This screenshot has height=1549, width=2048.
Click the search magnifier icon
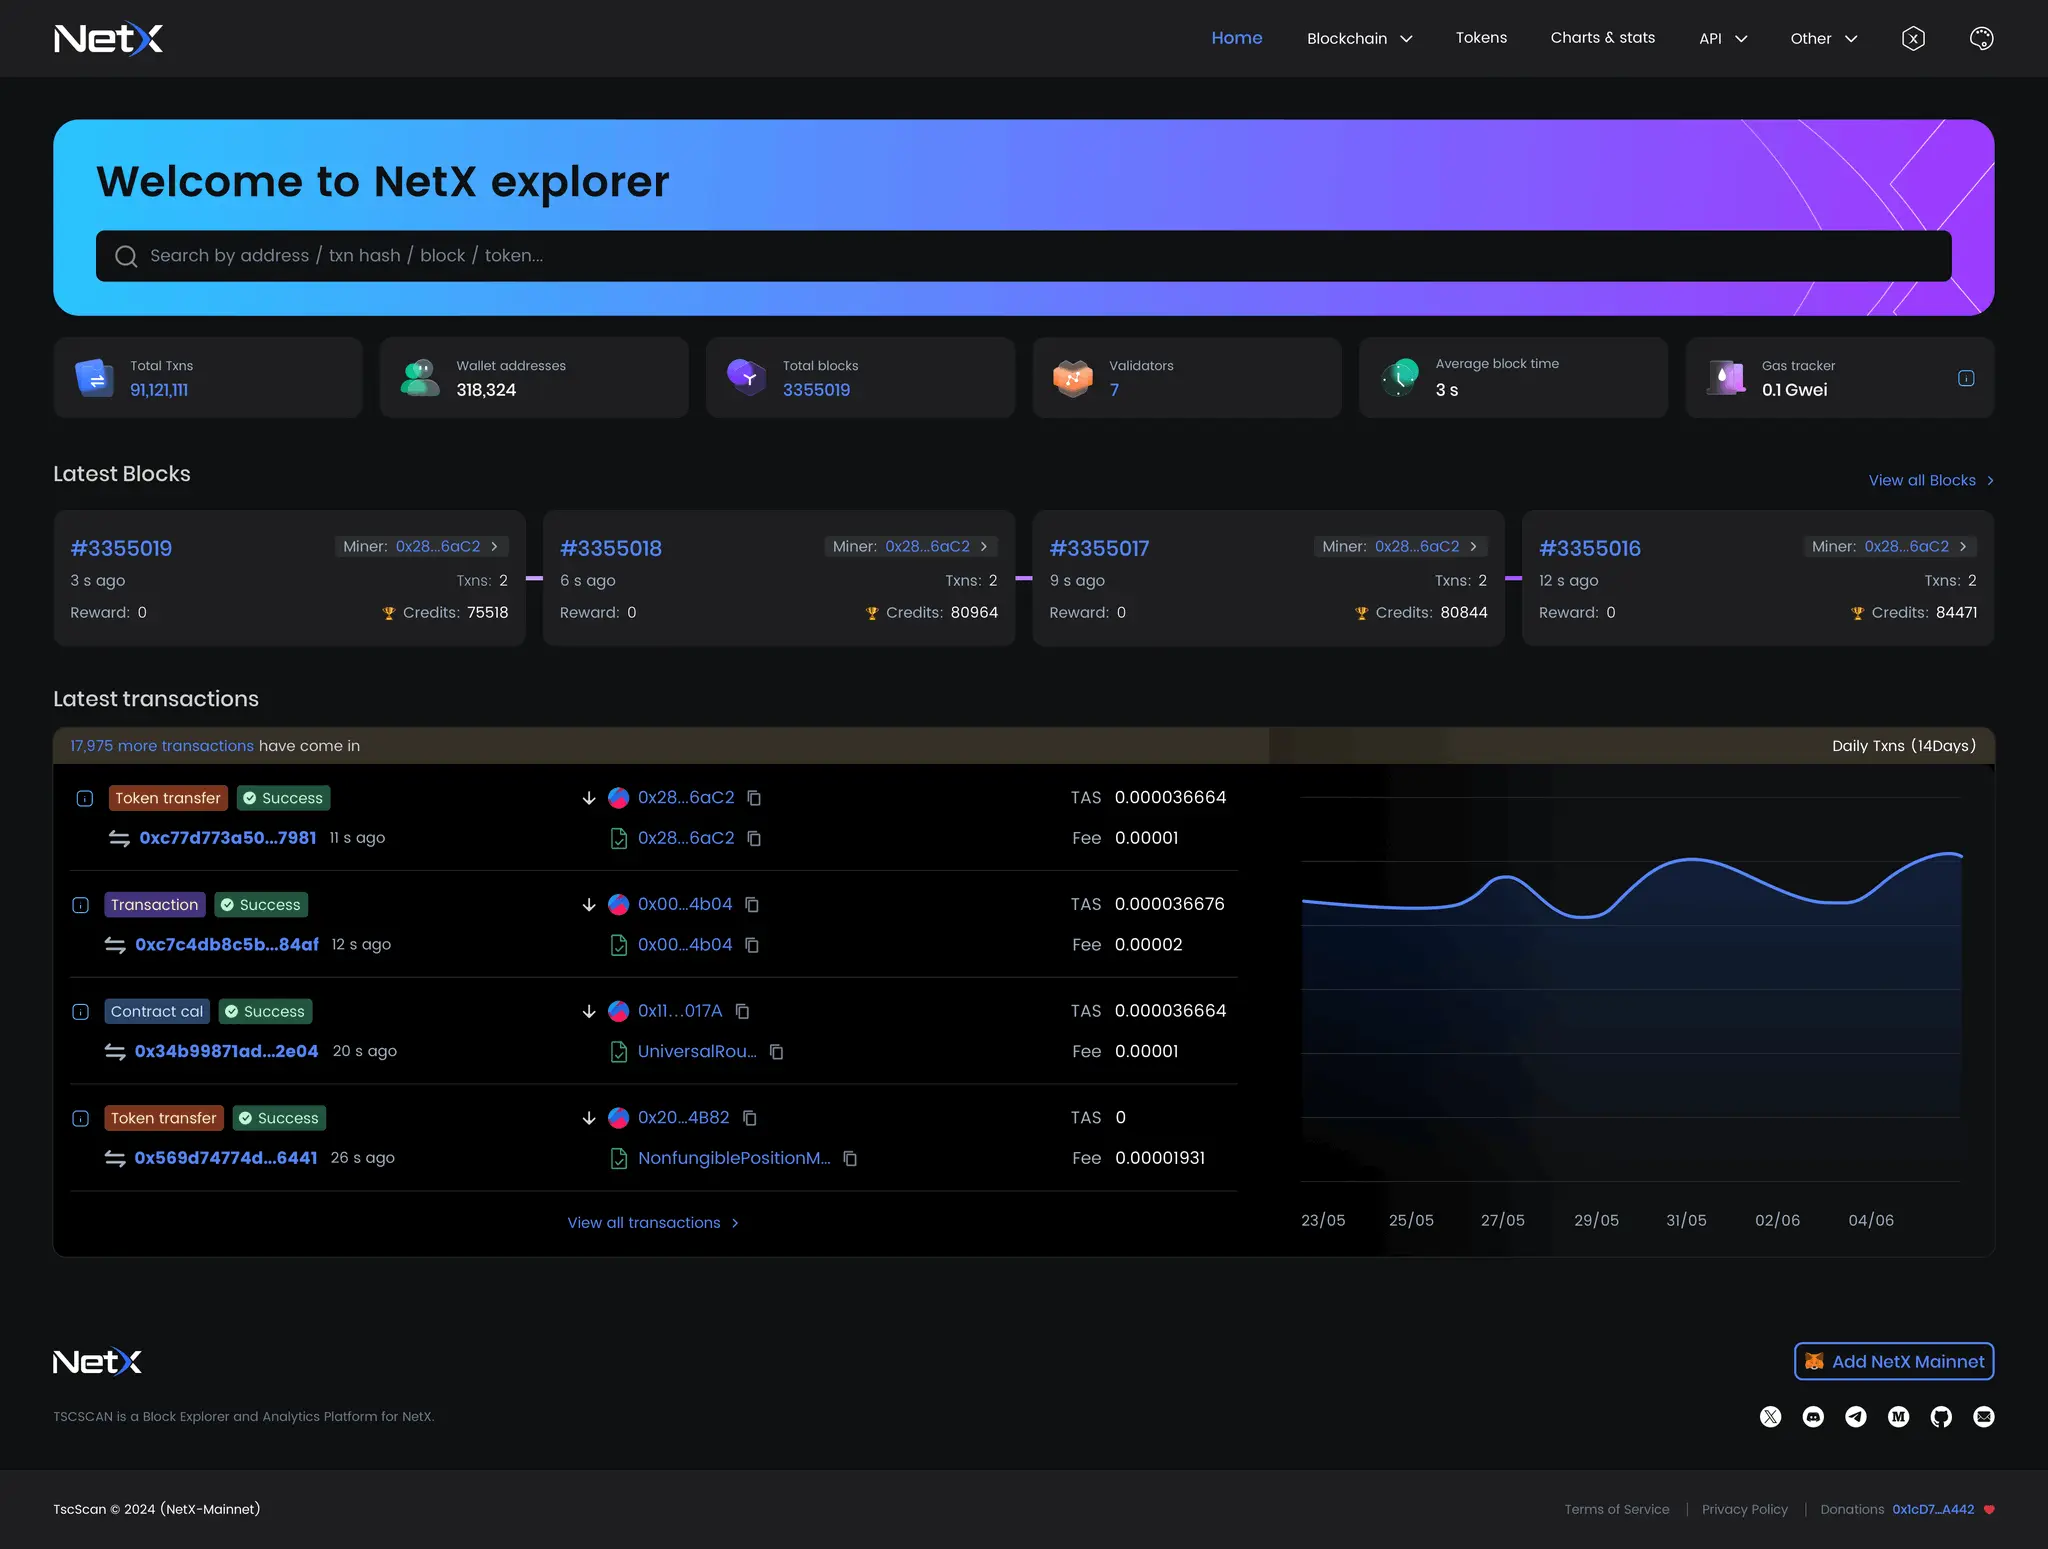point(126,256)
